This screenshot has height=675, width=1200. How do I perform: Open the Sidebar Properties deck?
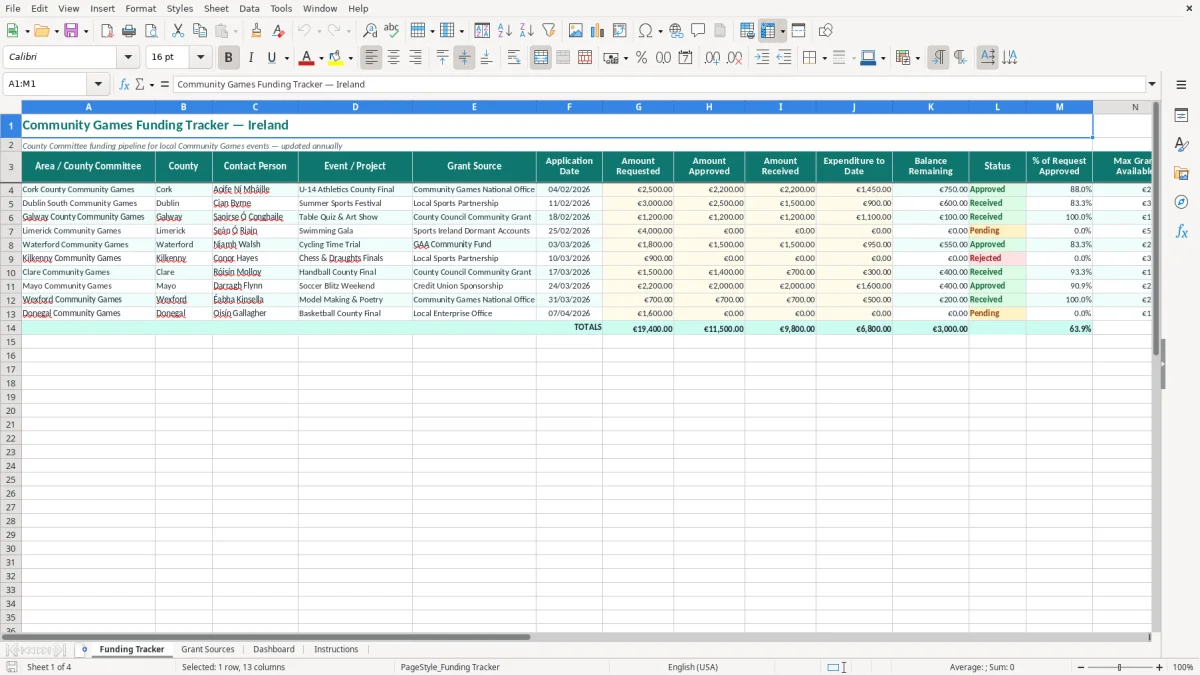[1181, 116]
